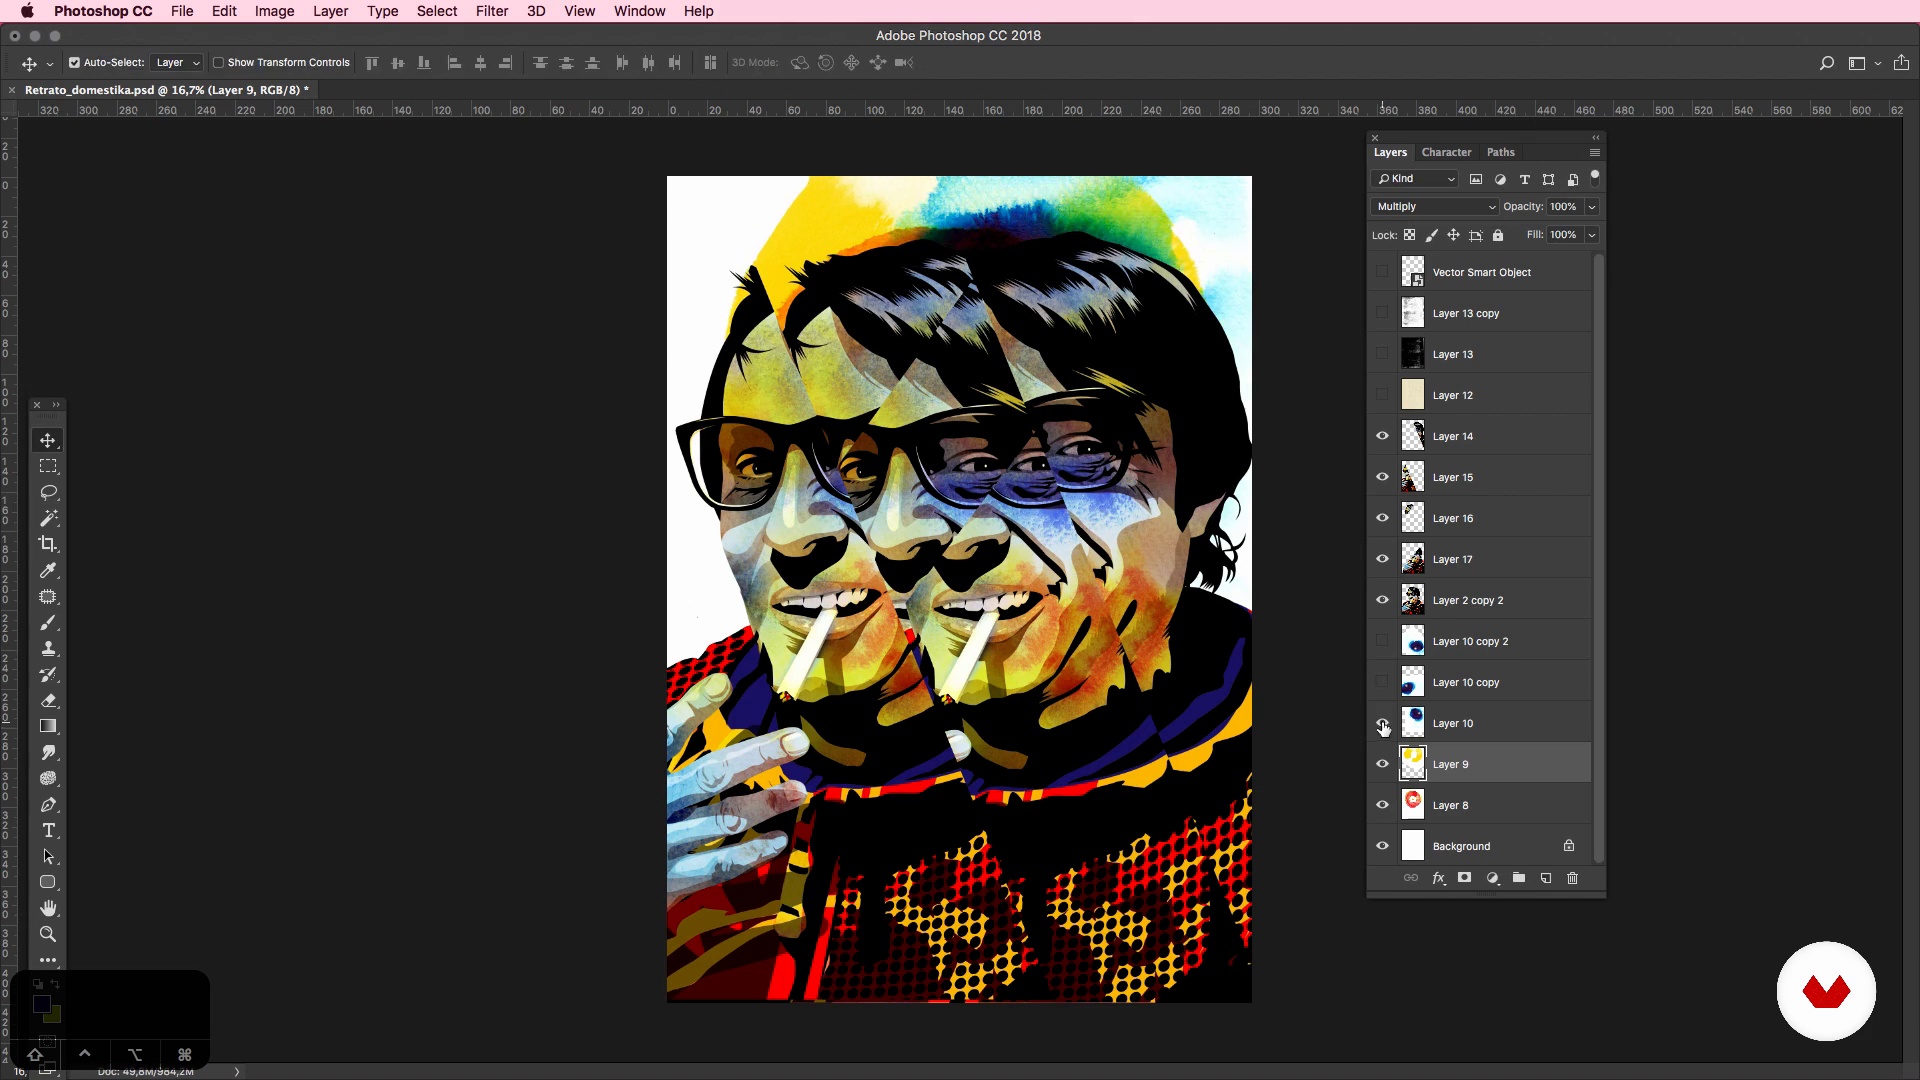Image resolution: width=1920 pixels, height=1080 pixels.
Task: Create a new layer group folder
Action: click(x=1519, y=878)
